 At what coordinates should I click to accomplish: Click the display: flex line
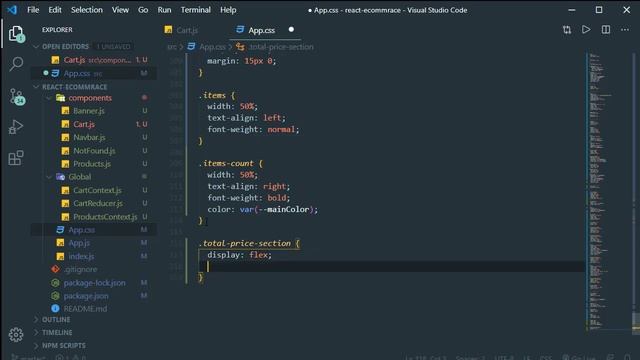coord(239,255)
